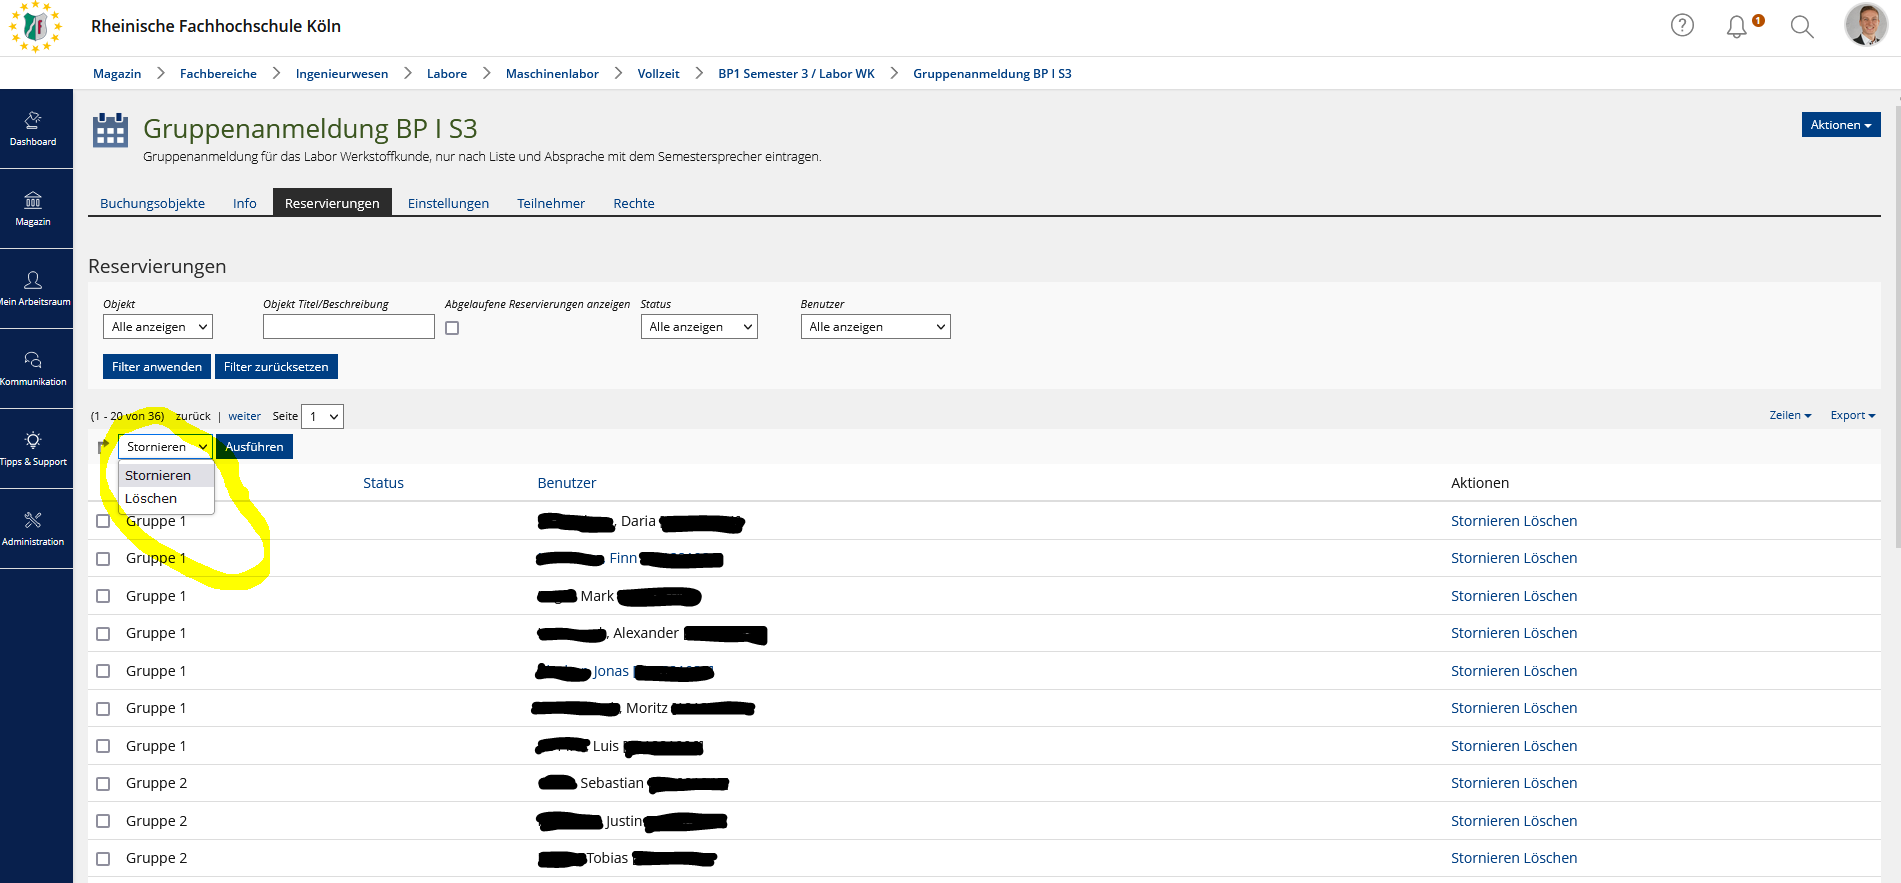Expand the Benutzer filter dropdown
The image size is (1901, 883).
pyautogui.click(x=875, y=327)
